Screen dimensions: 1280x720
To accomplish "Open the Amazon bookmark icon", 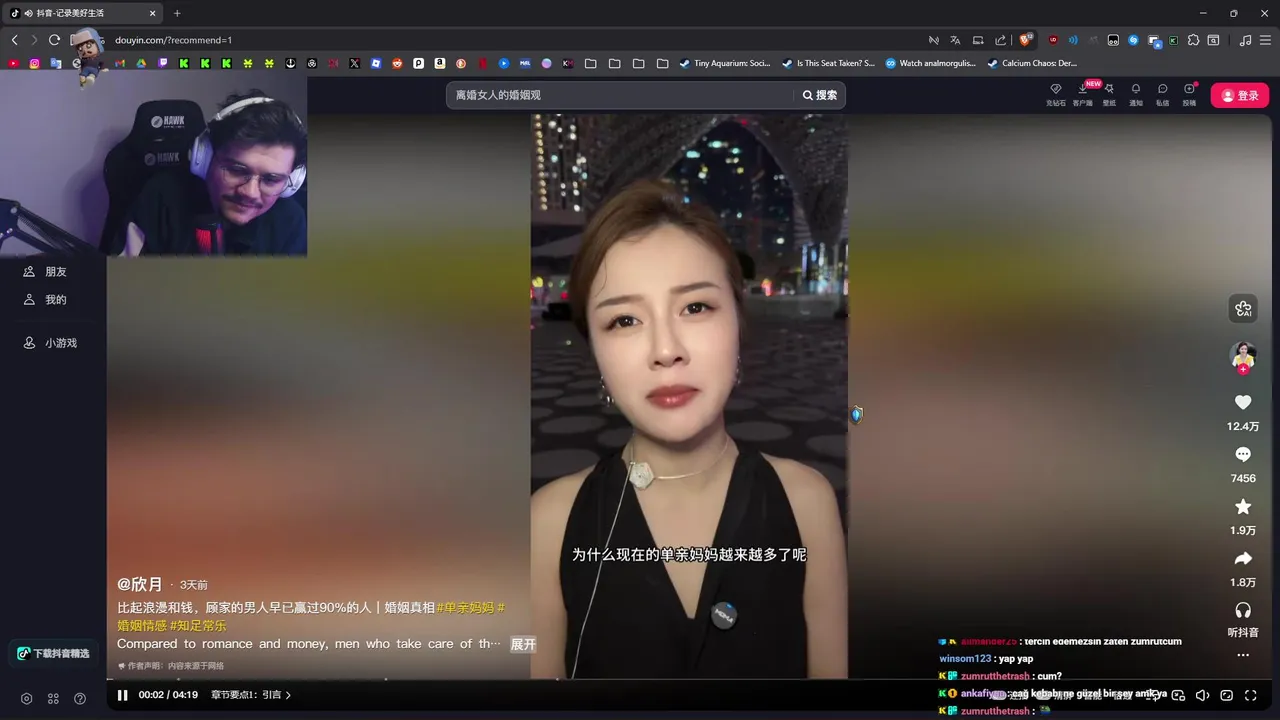I will 440,63.
